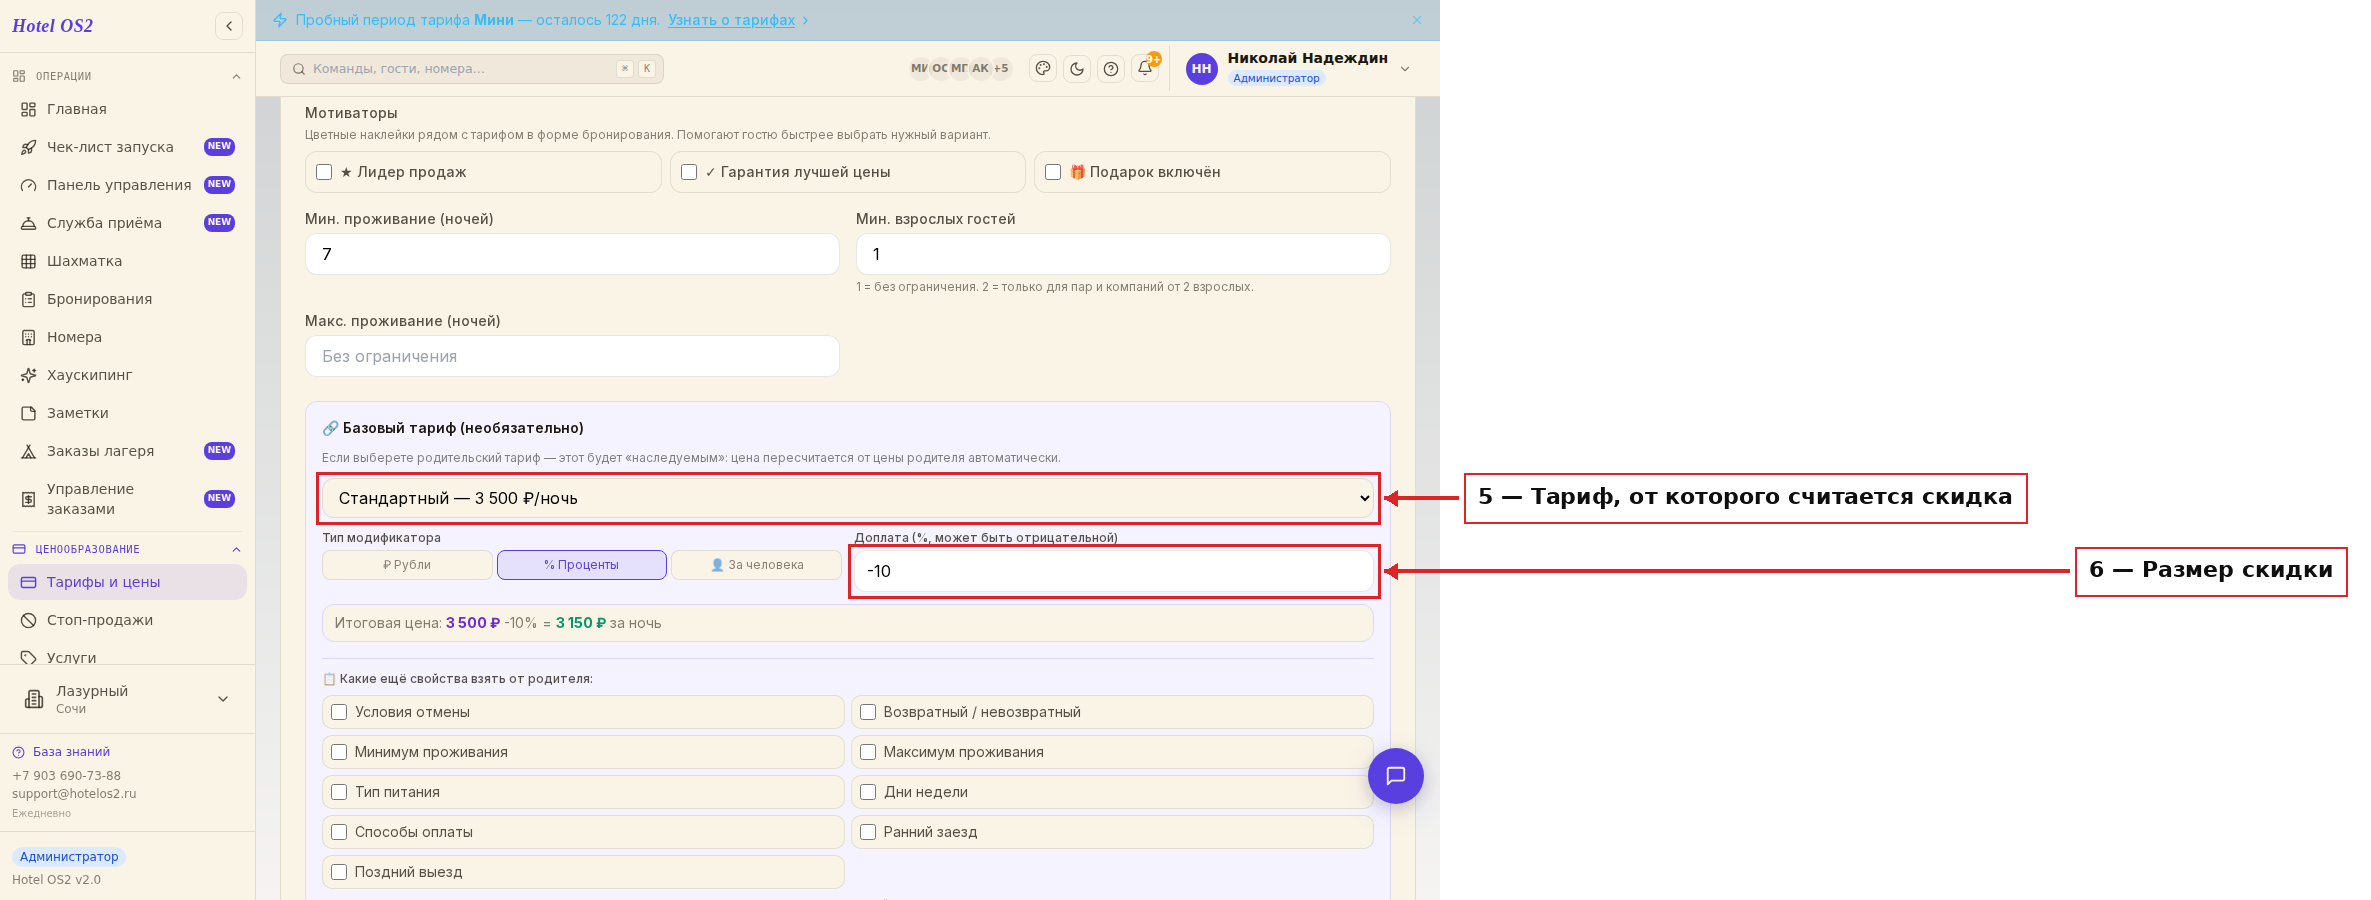Open the base tariff Стандартный dropdown
The width and height of the screenshot is (2371, 900).
click(848, 498)
